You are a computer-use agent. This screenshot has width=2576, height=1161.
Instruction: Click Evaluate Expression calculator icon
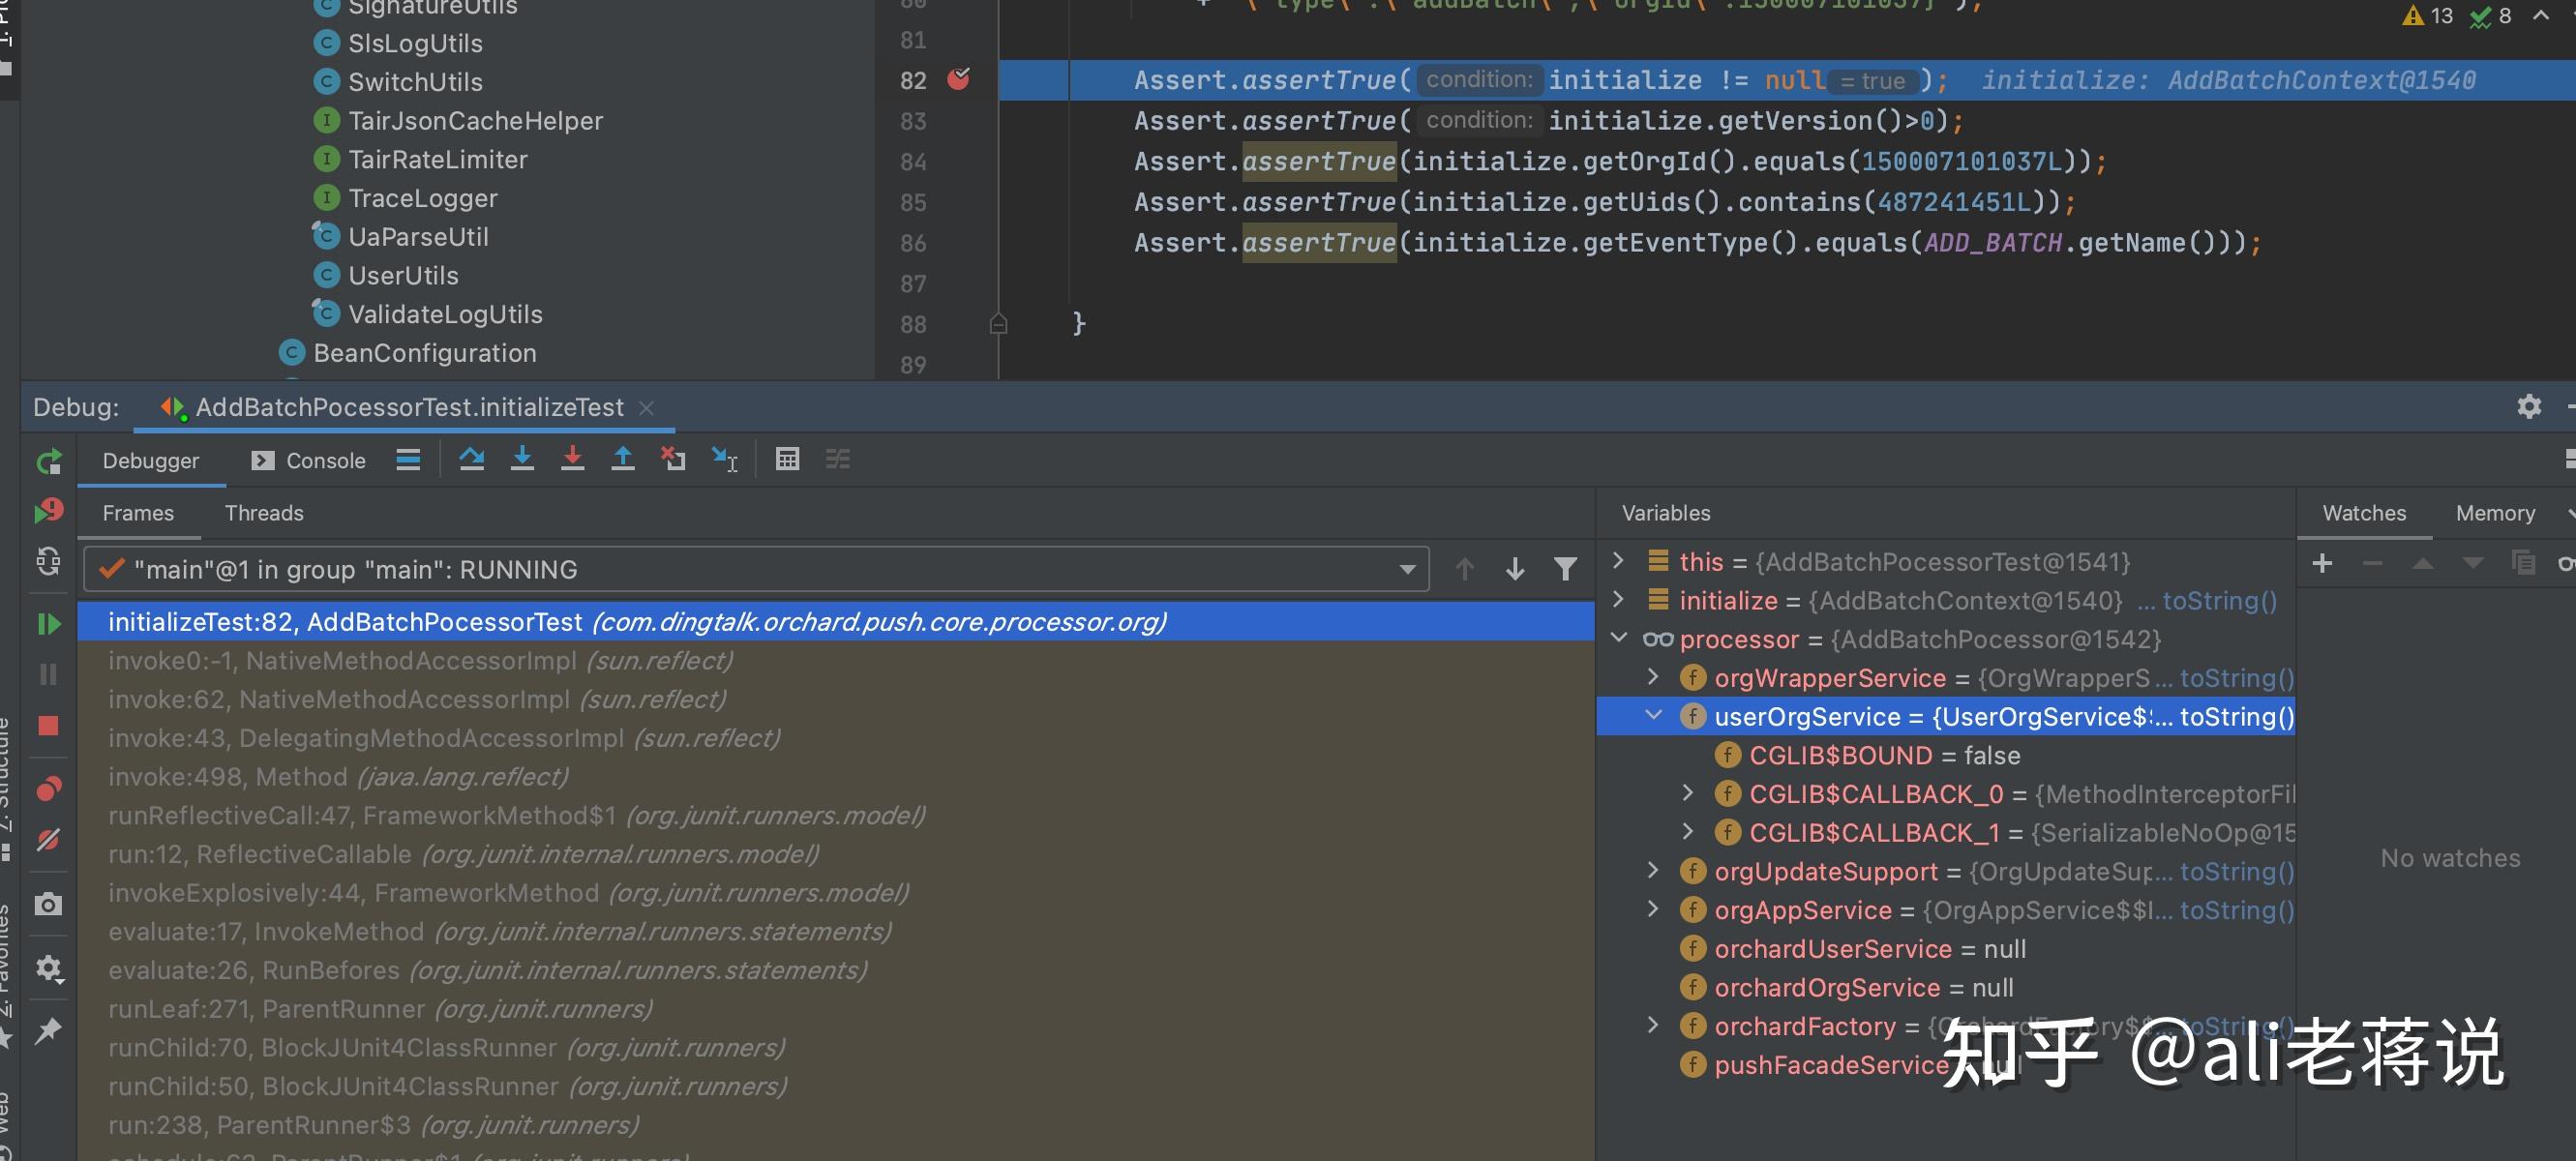(x=787, y=459)
